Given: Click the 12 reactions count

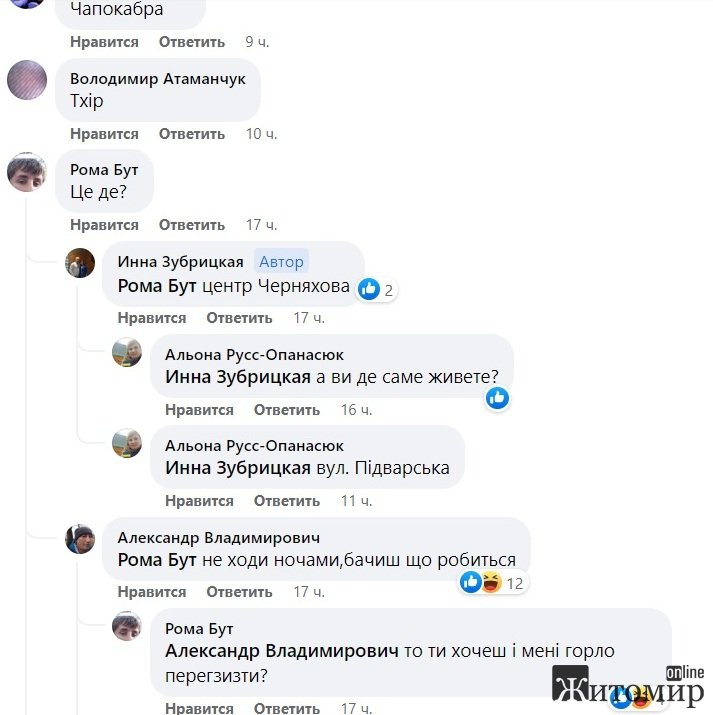Looking at the screenshot, I should click(x=515, y=583).
